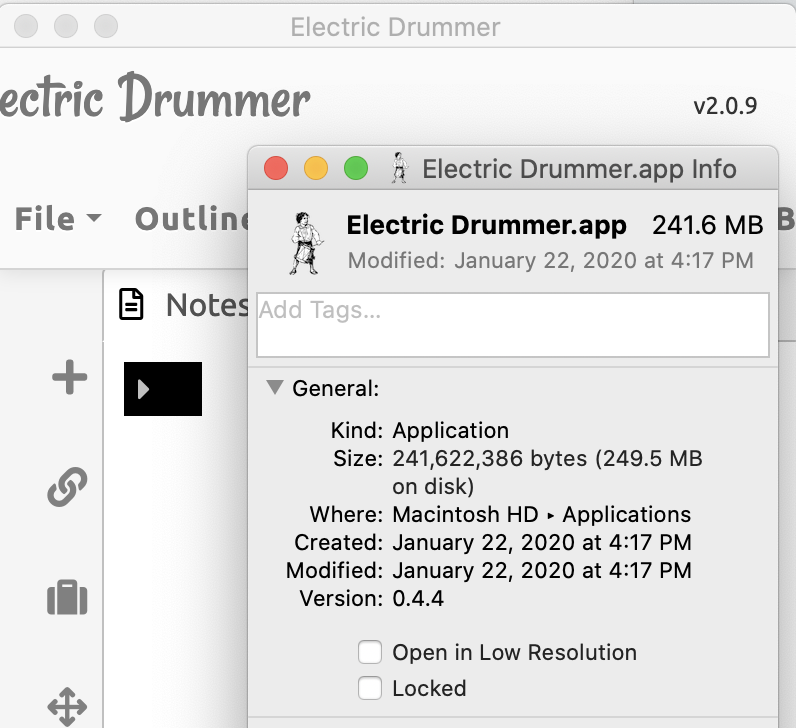Click the Electric Drummer main window title
Image resolution: width=796 pixels, height=728 pixels.
point(395,27)
